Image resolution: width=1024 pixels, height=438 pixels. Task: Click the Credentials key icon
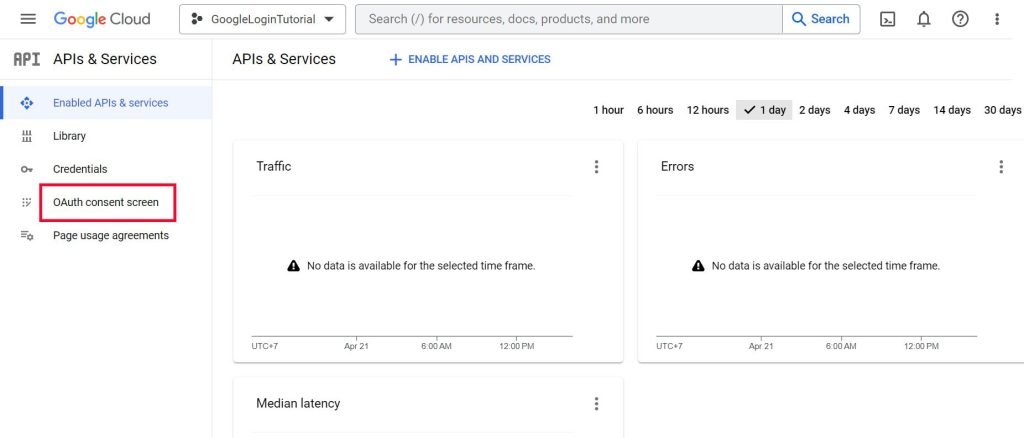(x=27, y=169)
